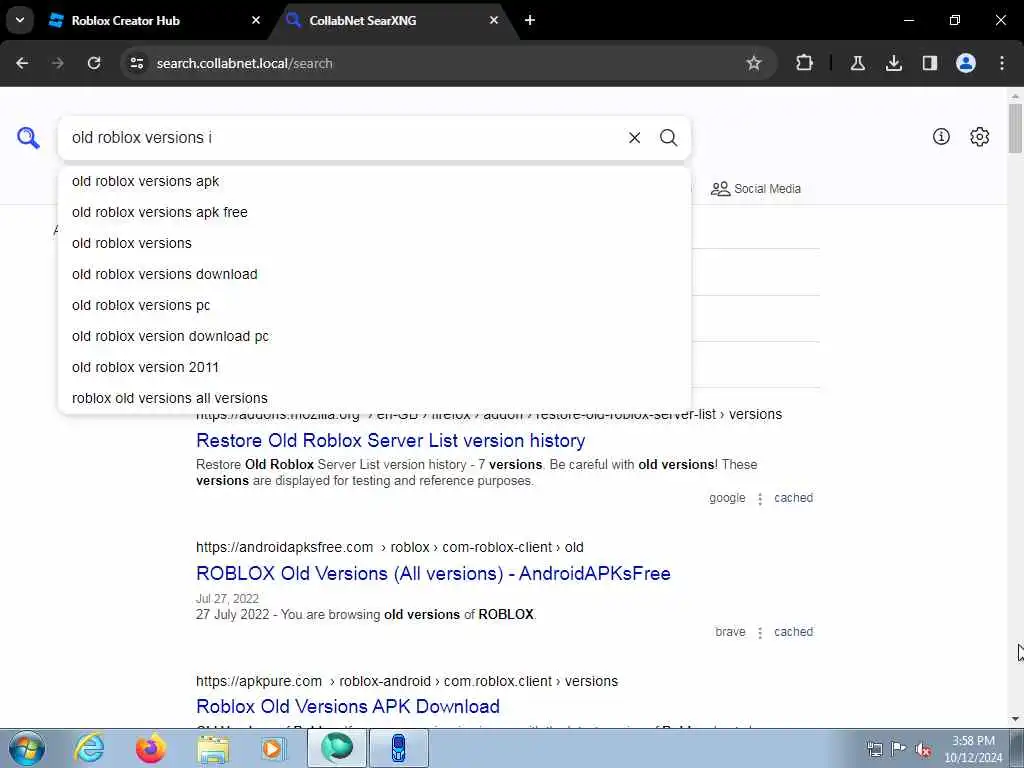Open Chrome Labs flask icon
Screen dimensions: 1024x768
click(x=857, y=63)
